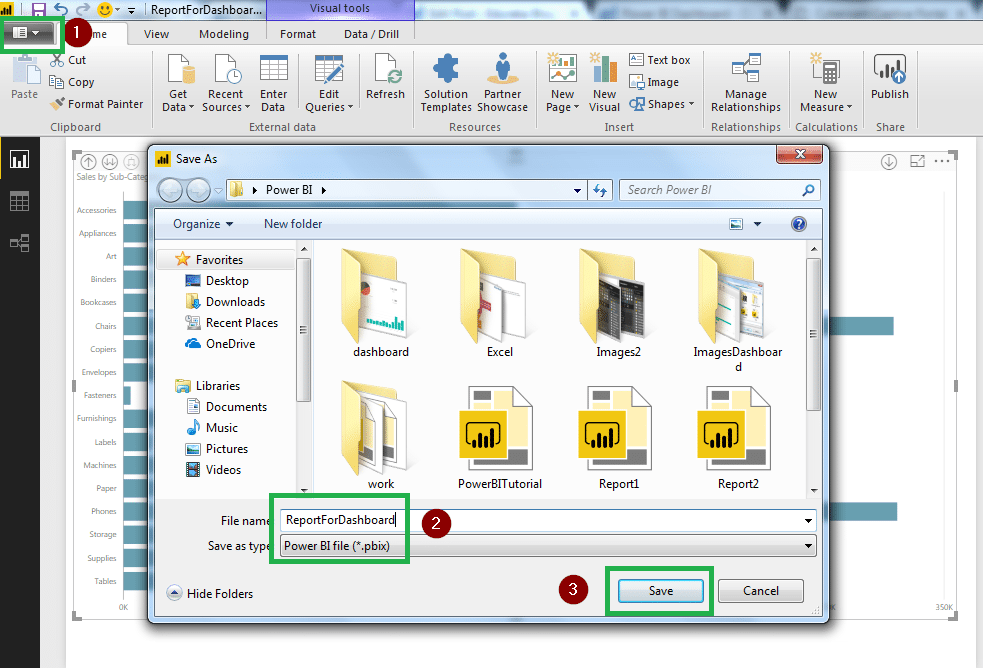Switch to Data view in left sidebar
983x668 pixels.
tap(19, 201)
